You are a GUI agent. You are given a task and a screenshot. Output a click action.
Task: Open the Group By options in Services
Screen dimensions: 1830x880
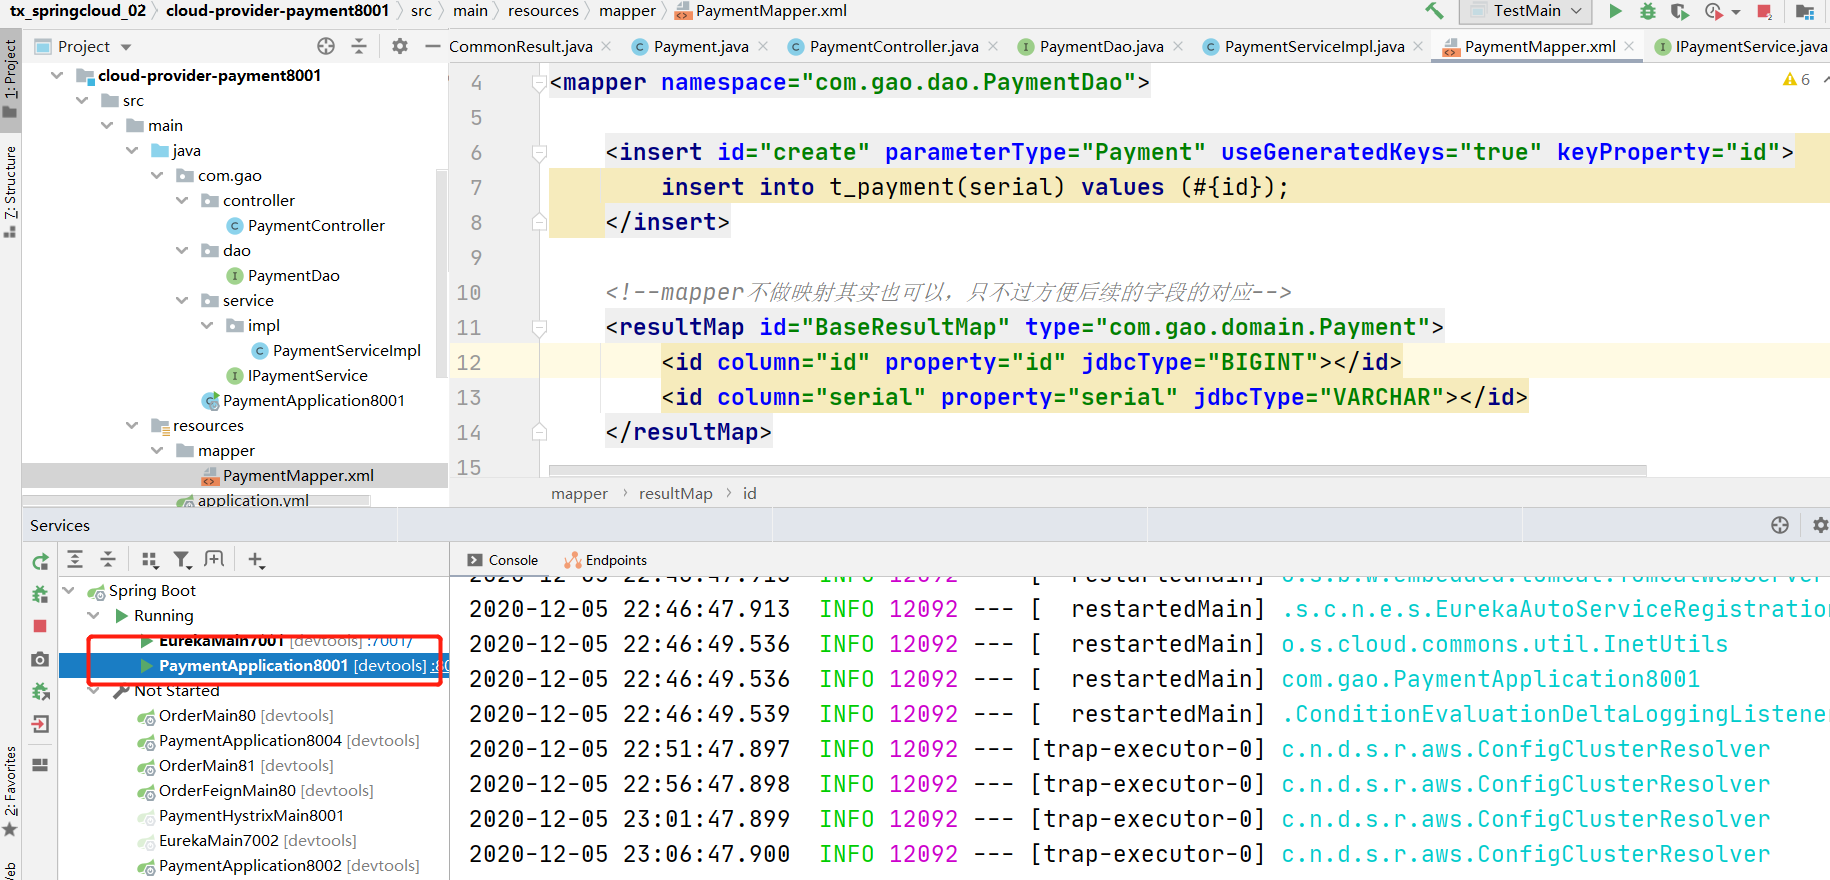point(150,560)
